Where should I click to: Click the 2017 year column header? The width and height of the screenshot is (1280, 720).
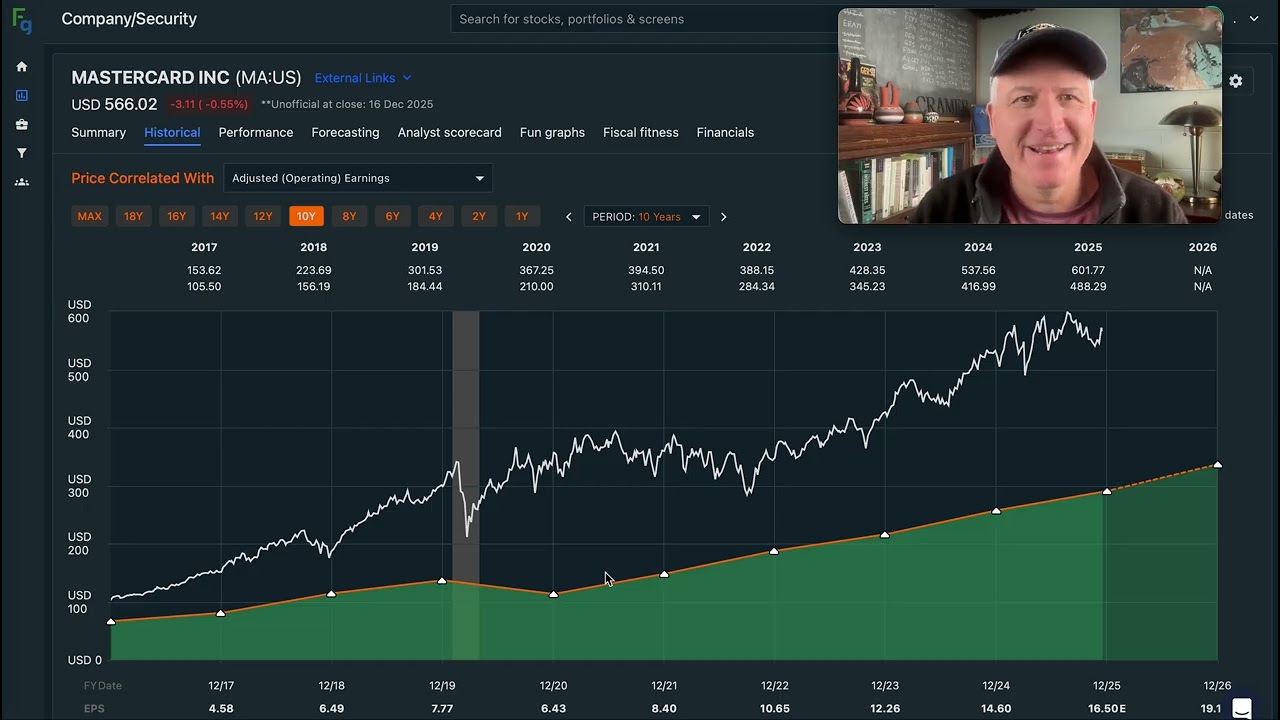204,247
